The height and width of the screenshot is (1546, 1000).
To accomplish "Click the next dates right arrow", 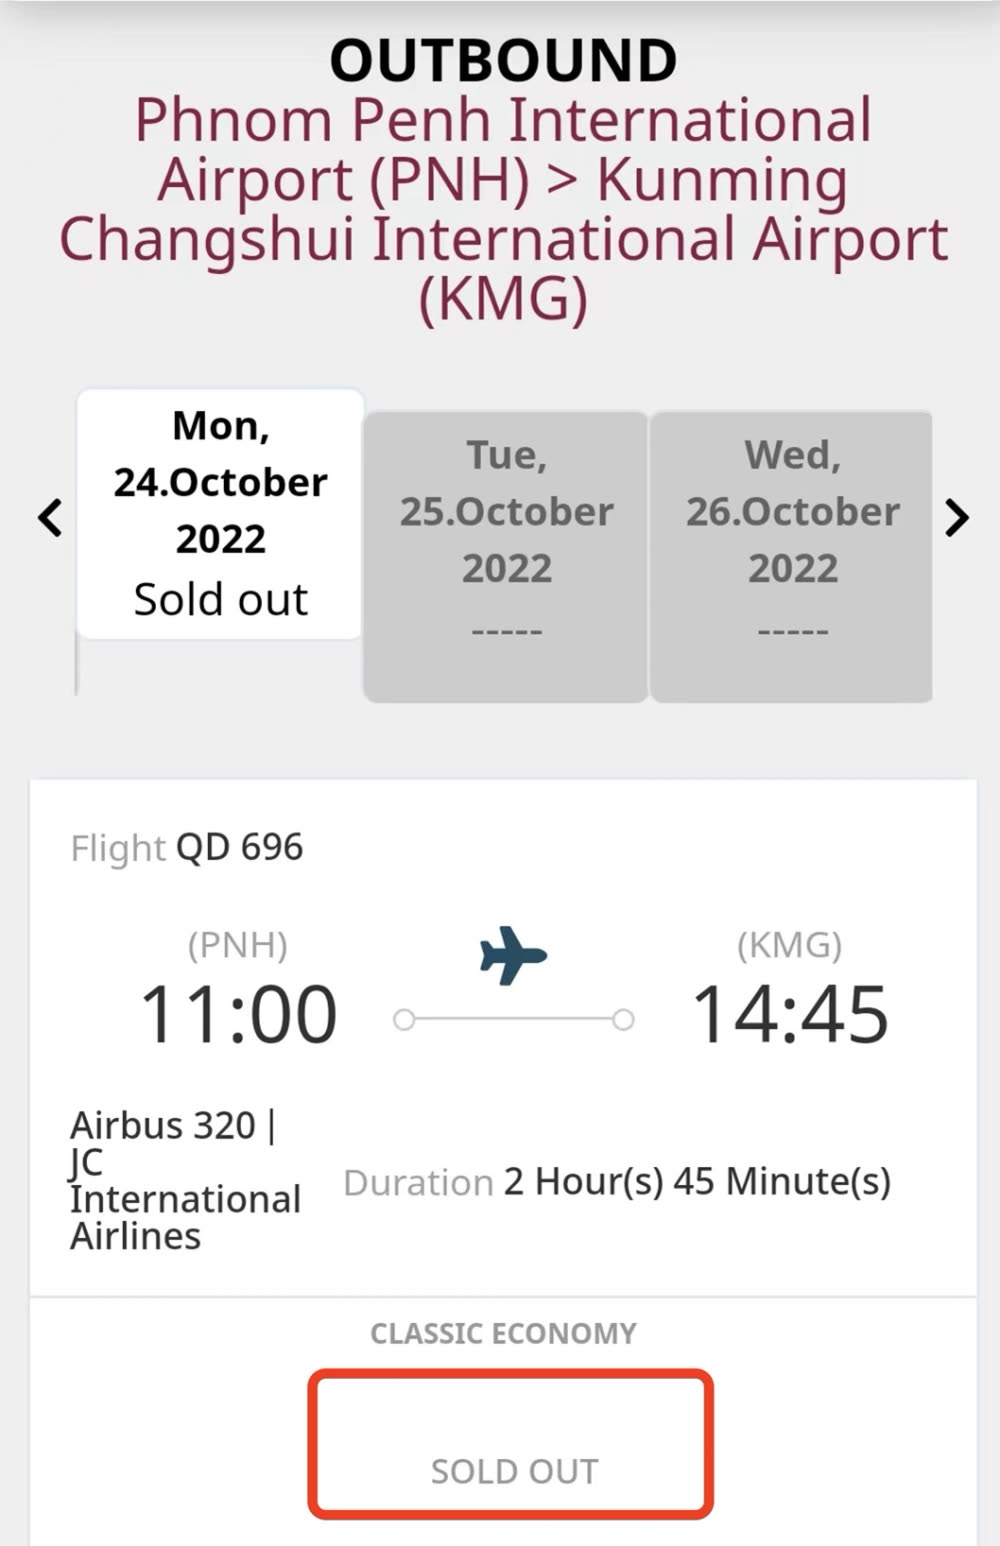I will (x=957, y=518).
